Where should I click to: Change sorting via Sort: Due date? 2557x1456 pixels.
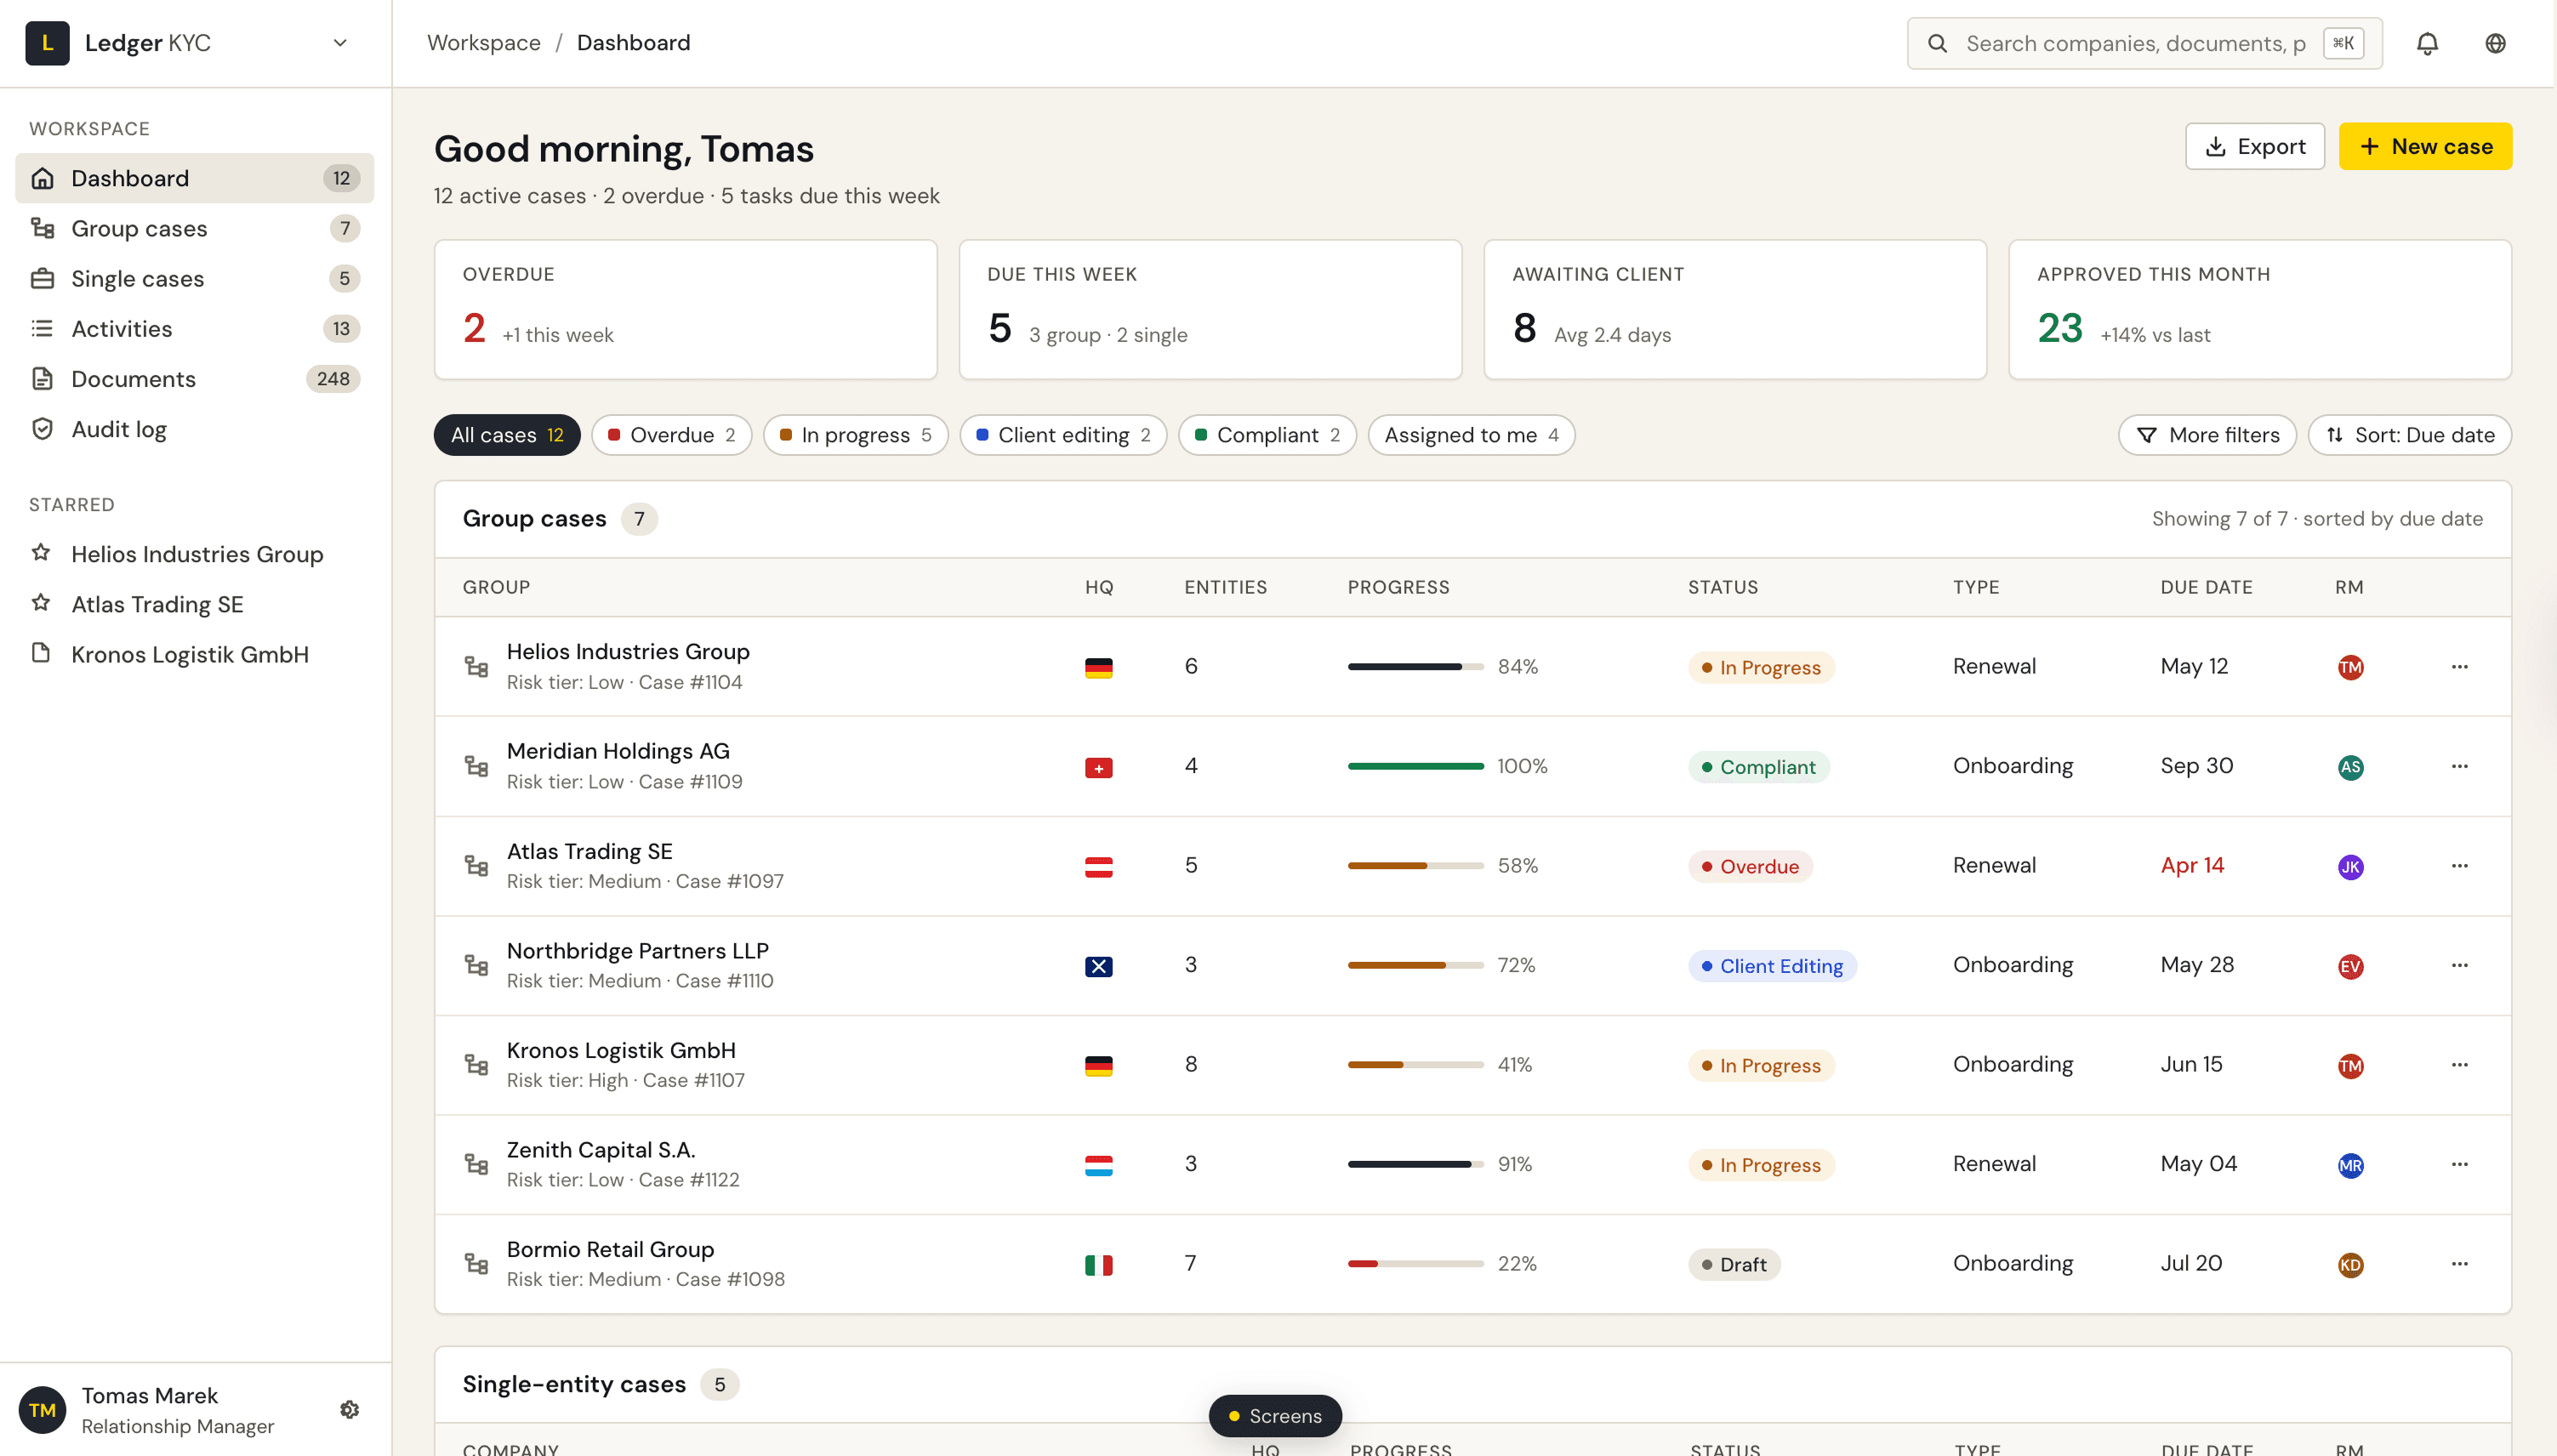(x=2409, y=435)
